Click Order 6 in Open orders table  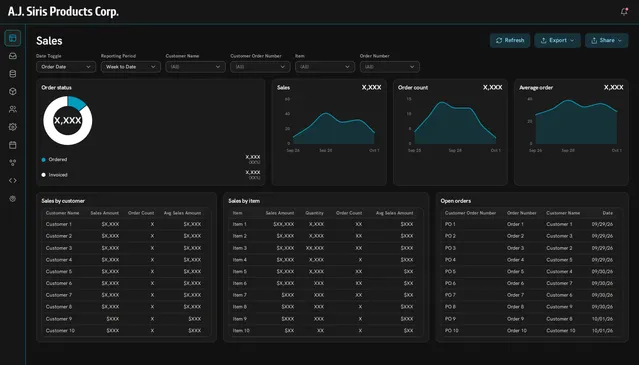(x=516, y=284)
